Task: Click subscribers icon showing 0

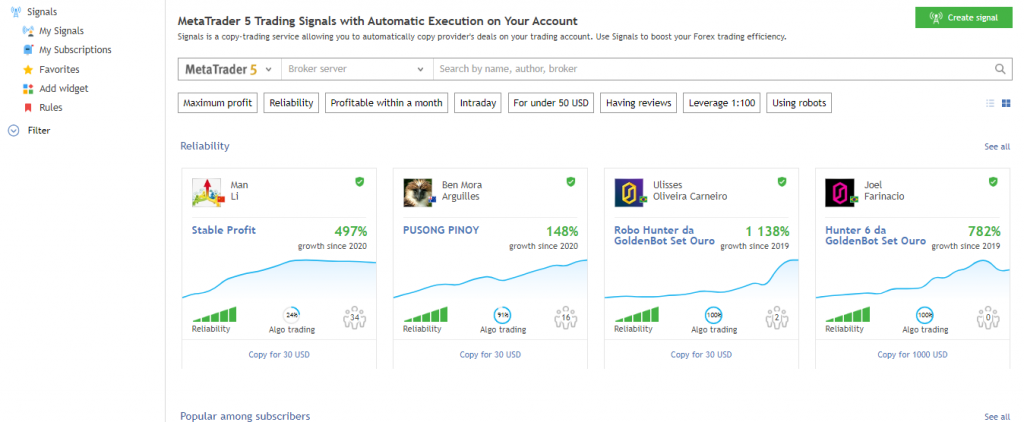Action: point(988,317)
